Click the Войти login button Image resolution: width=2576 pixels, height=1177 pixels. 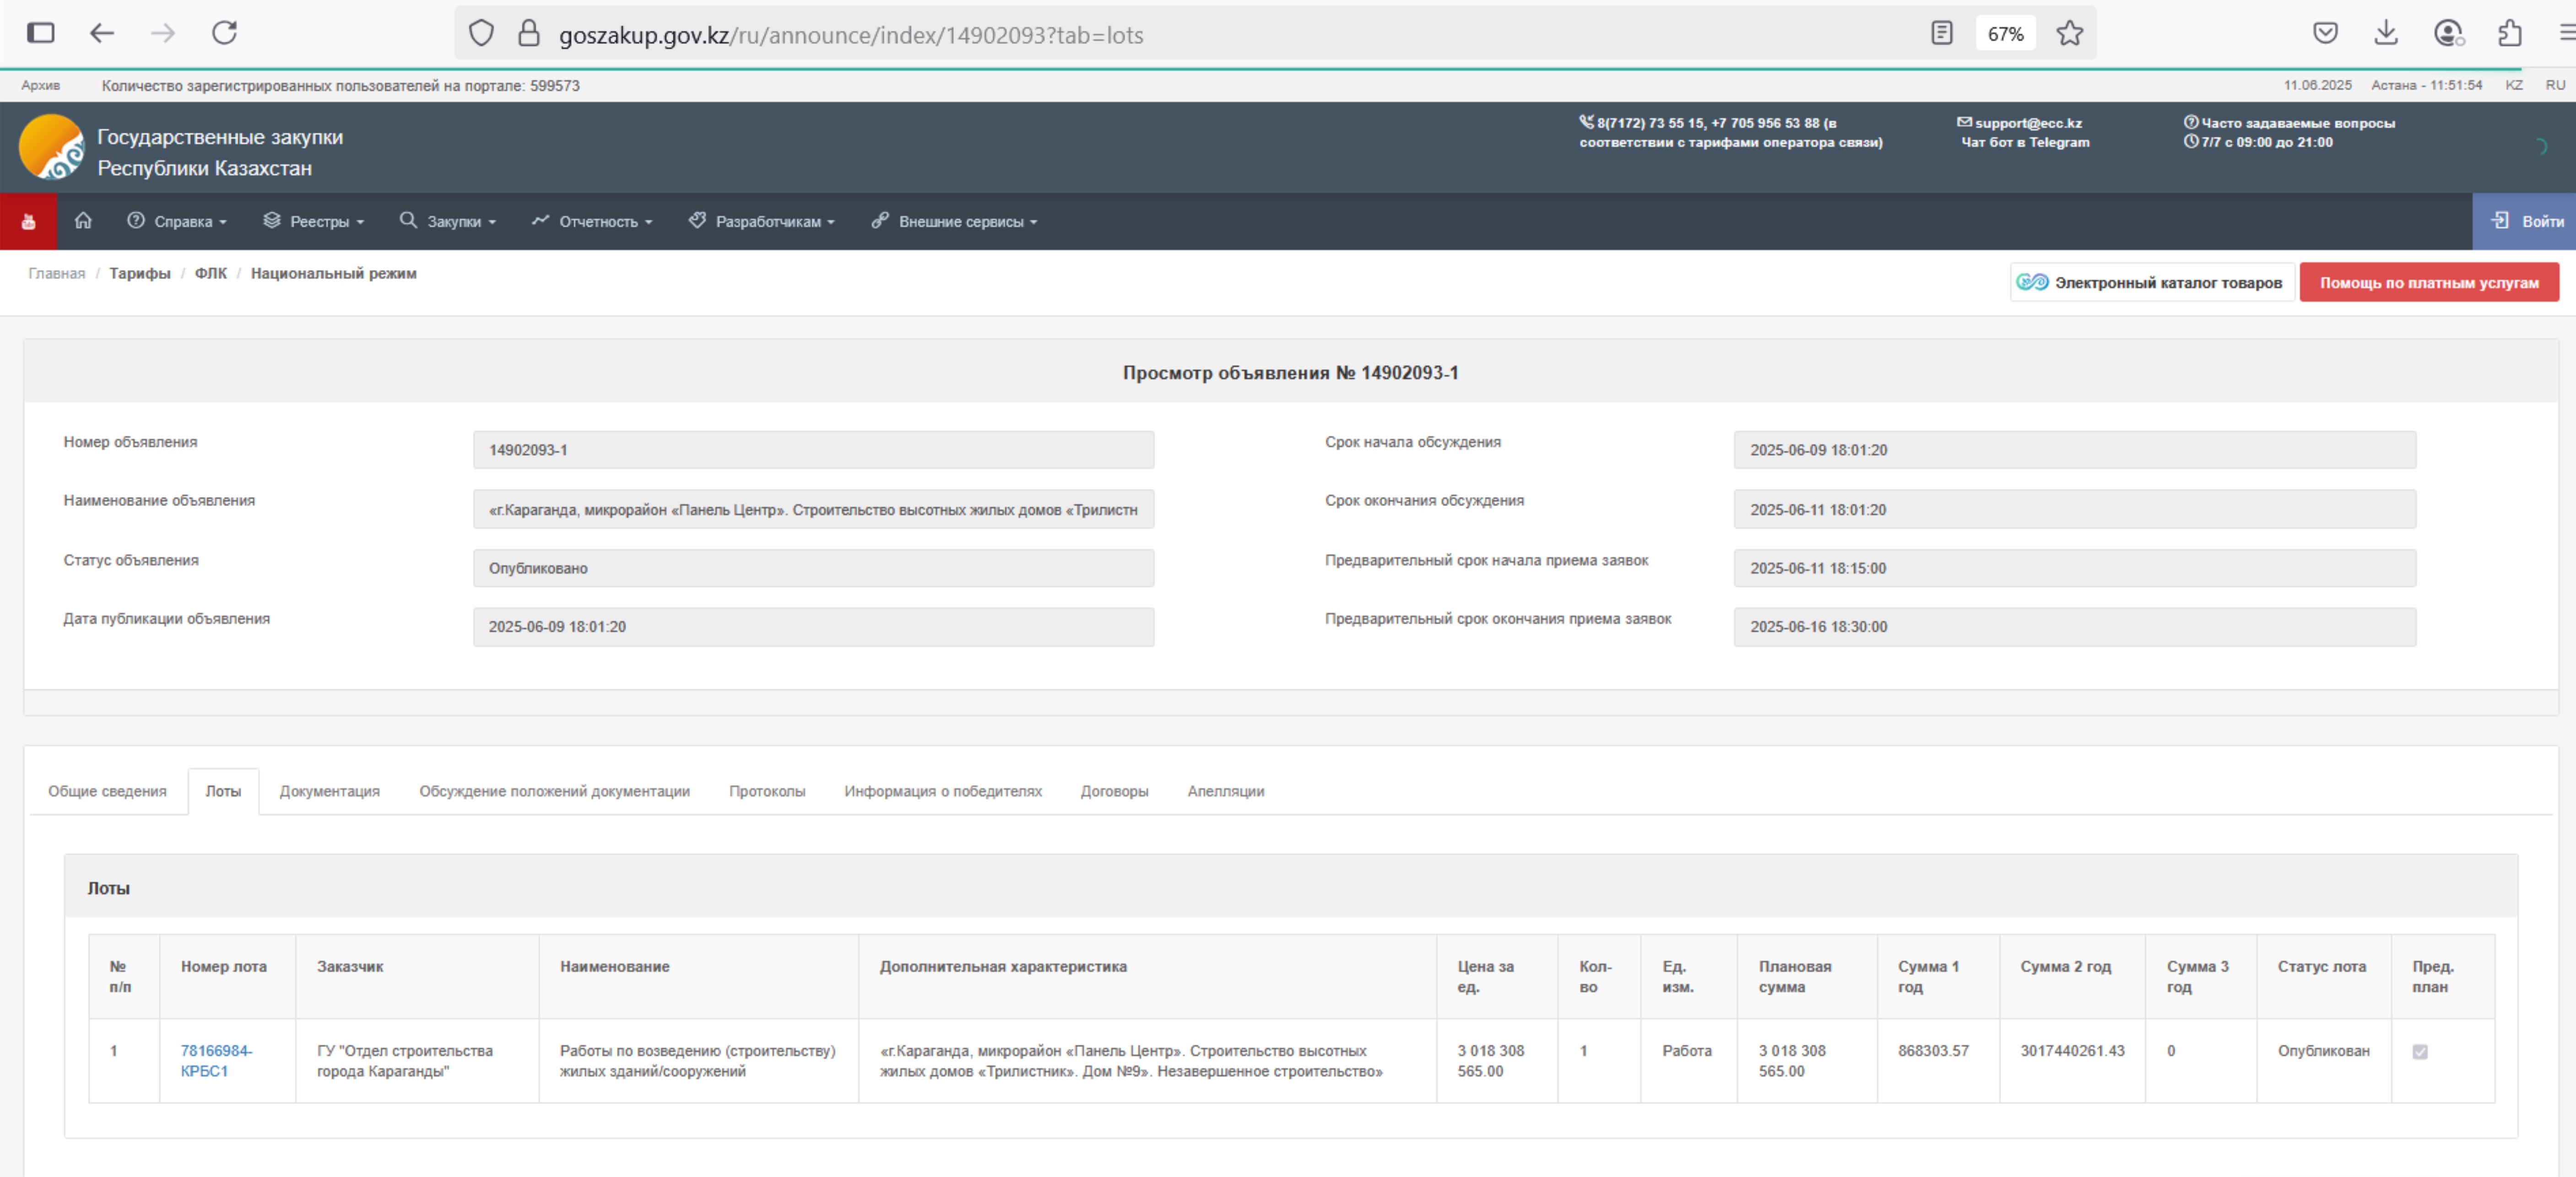(x=2525, y=221)
